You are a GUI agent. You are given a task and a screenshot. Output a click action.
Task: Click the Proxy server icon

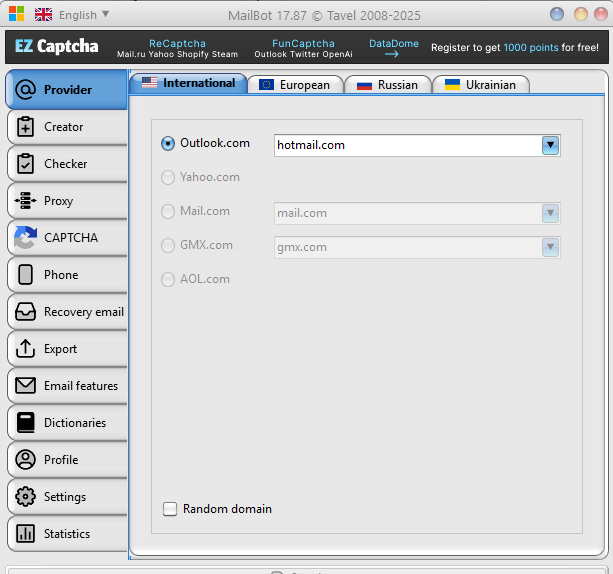point(25,201)
